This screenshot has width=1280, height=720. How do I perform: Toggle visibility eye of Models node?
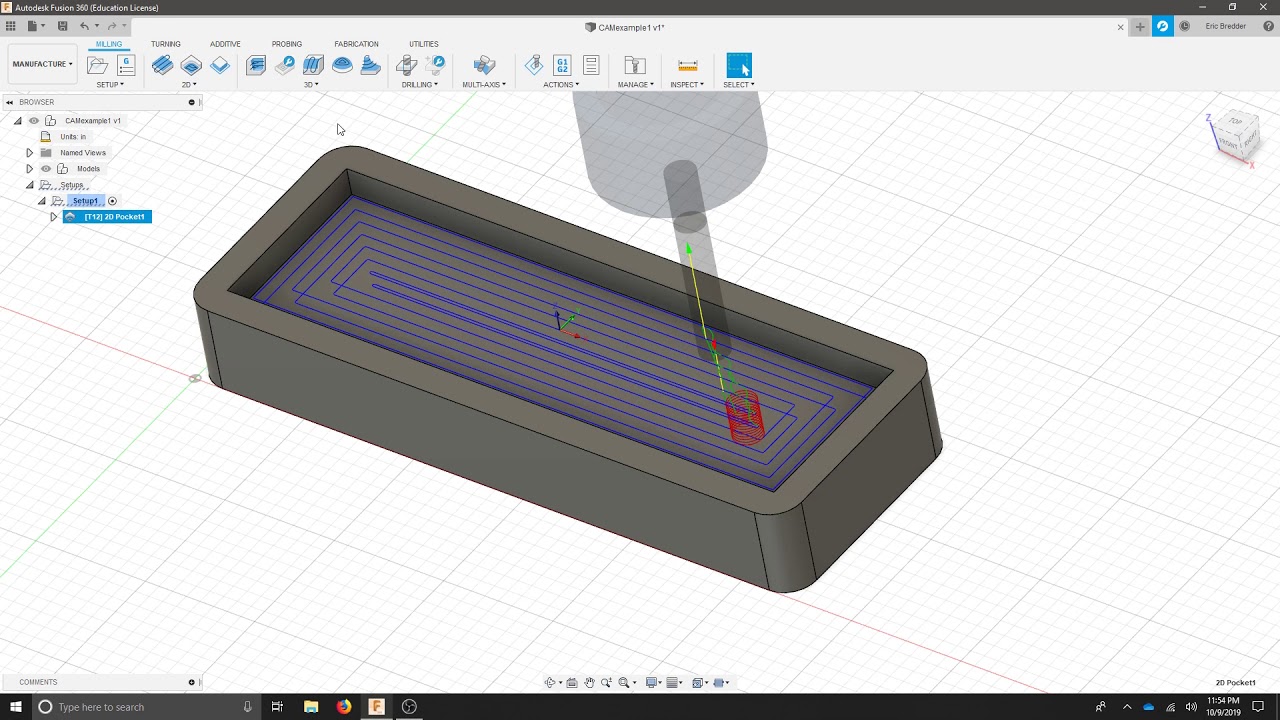46,169
